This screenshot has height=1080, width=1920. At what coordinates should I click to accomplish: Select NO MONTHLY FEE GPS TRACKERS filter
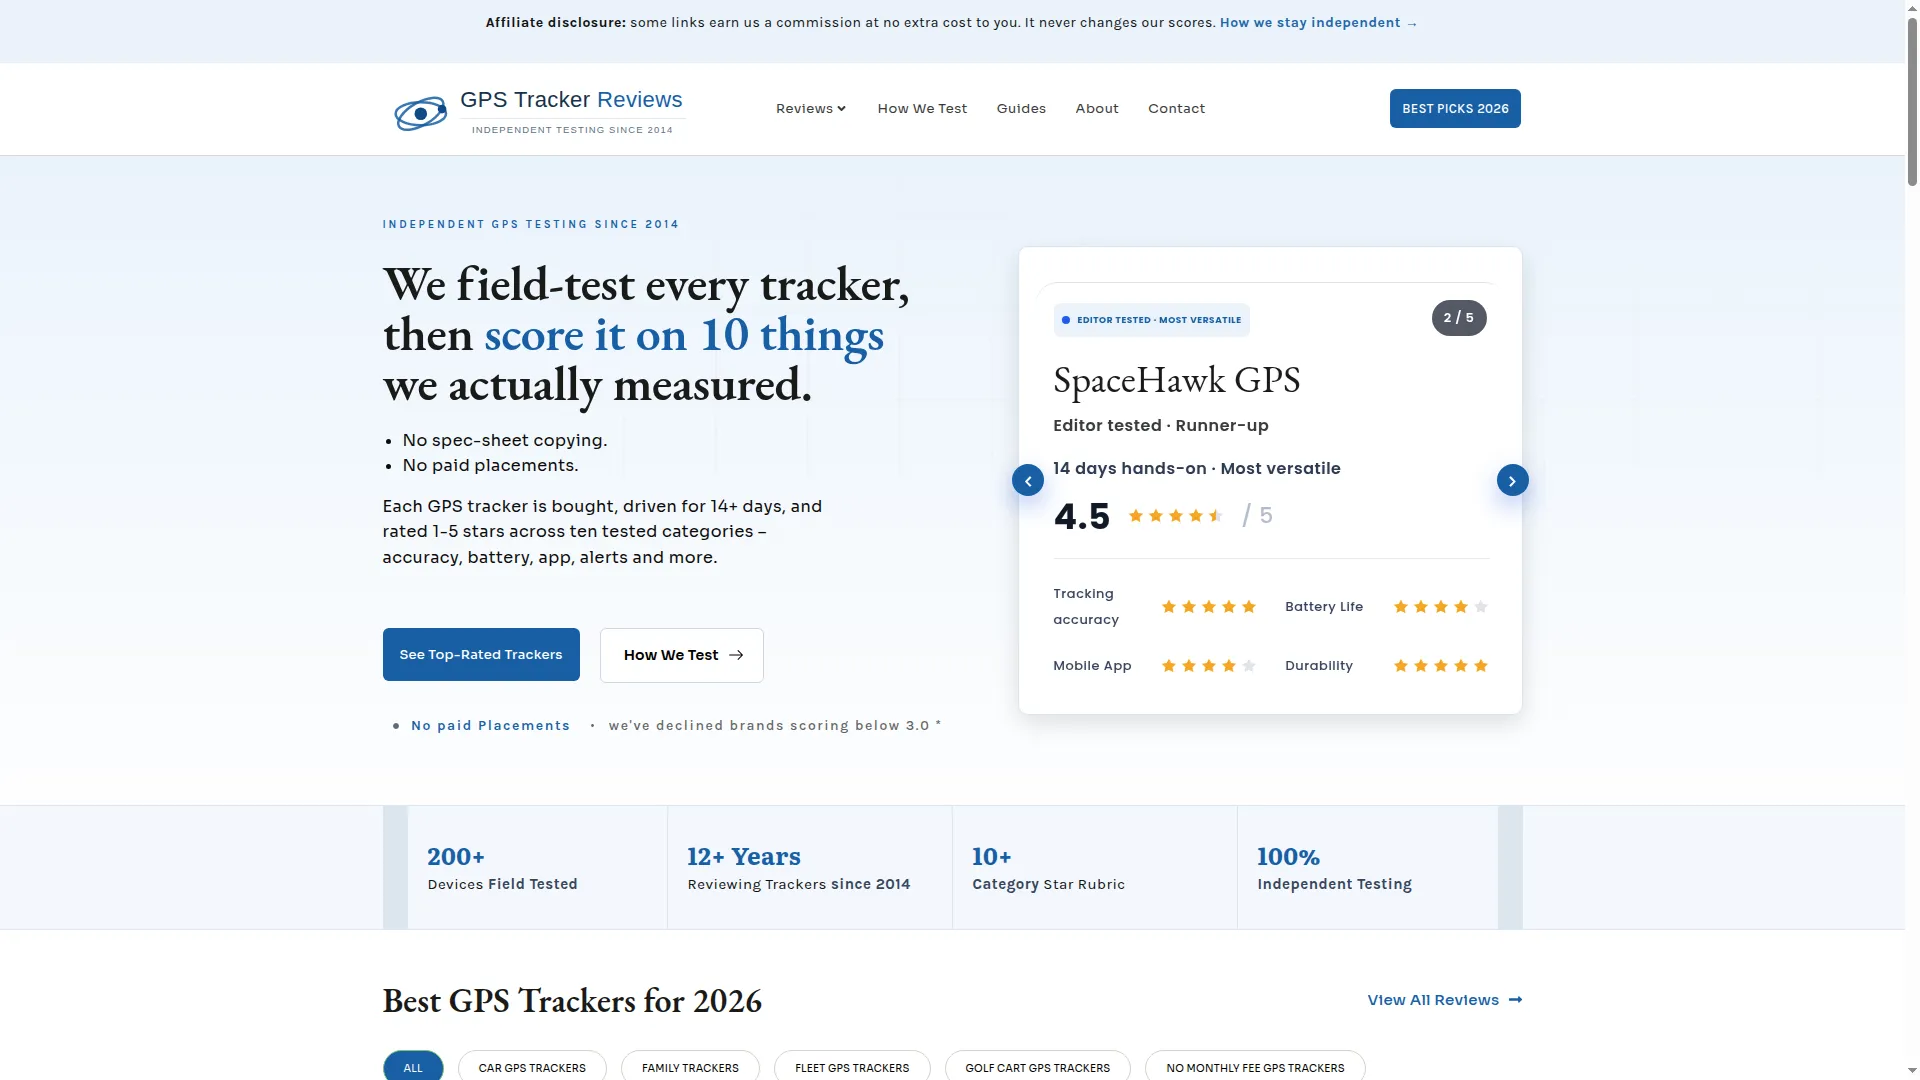[x=1255, y=1067]
